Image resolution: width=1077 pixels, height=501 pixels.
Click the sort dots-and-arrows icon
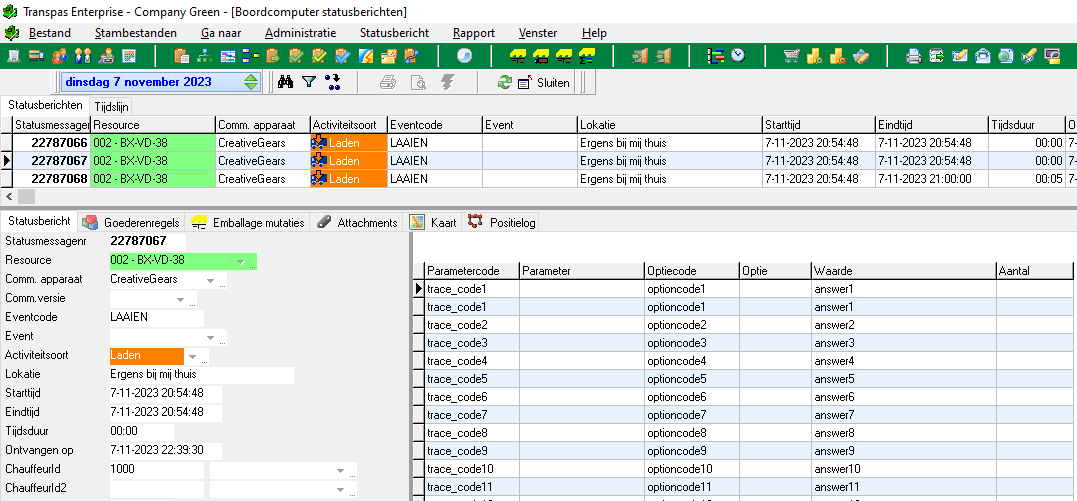pos(333,82)
